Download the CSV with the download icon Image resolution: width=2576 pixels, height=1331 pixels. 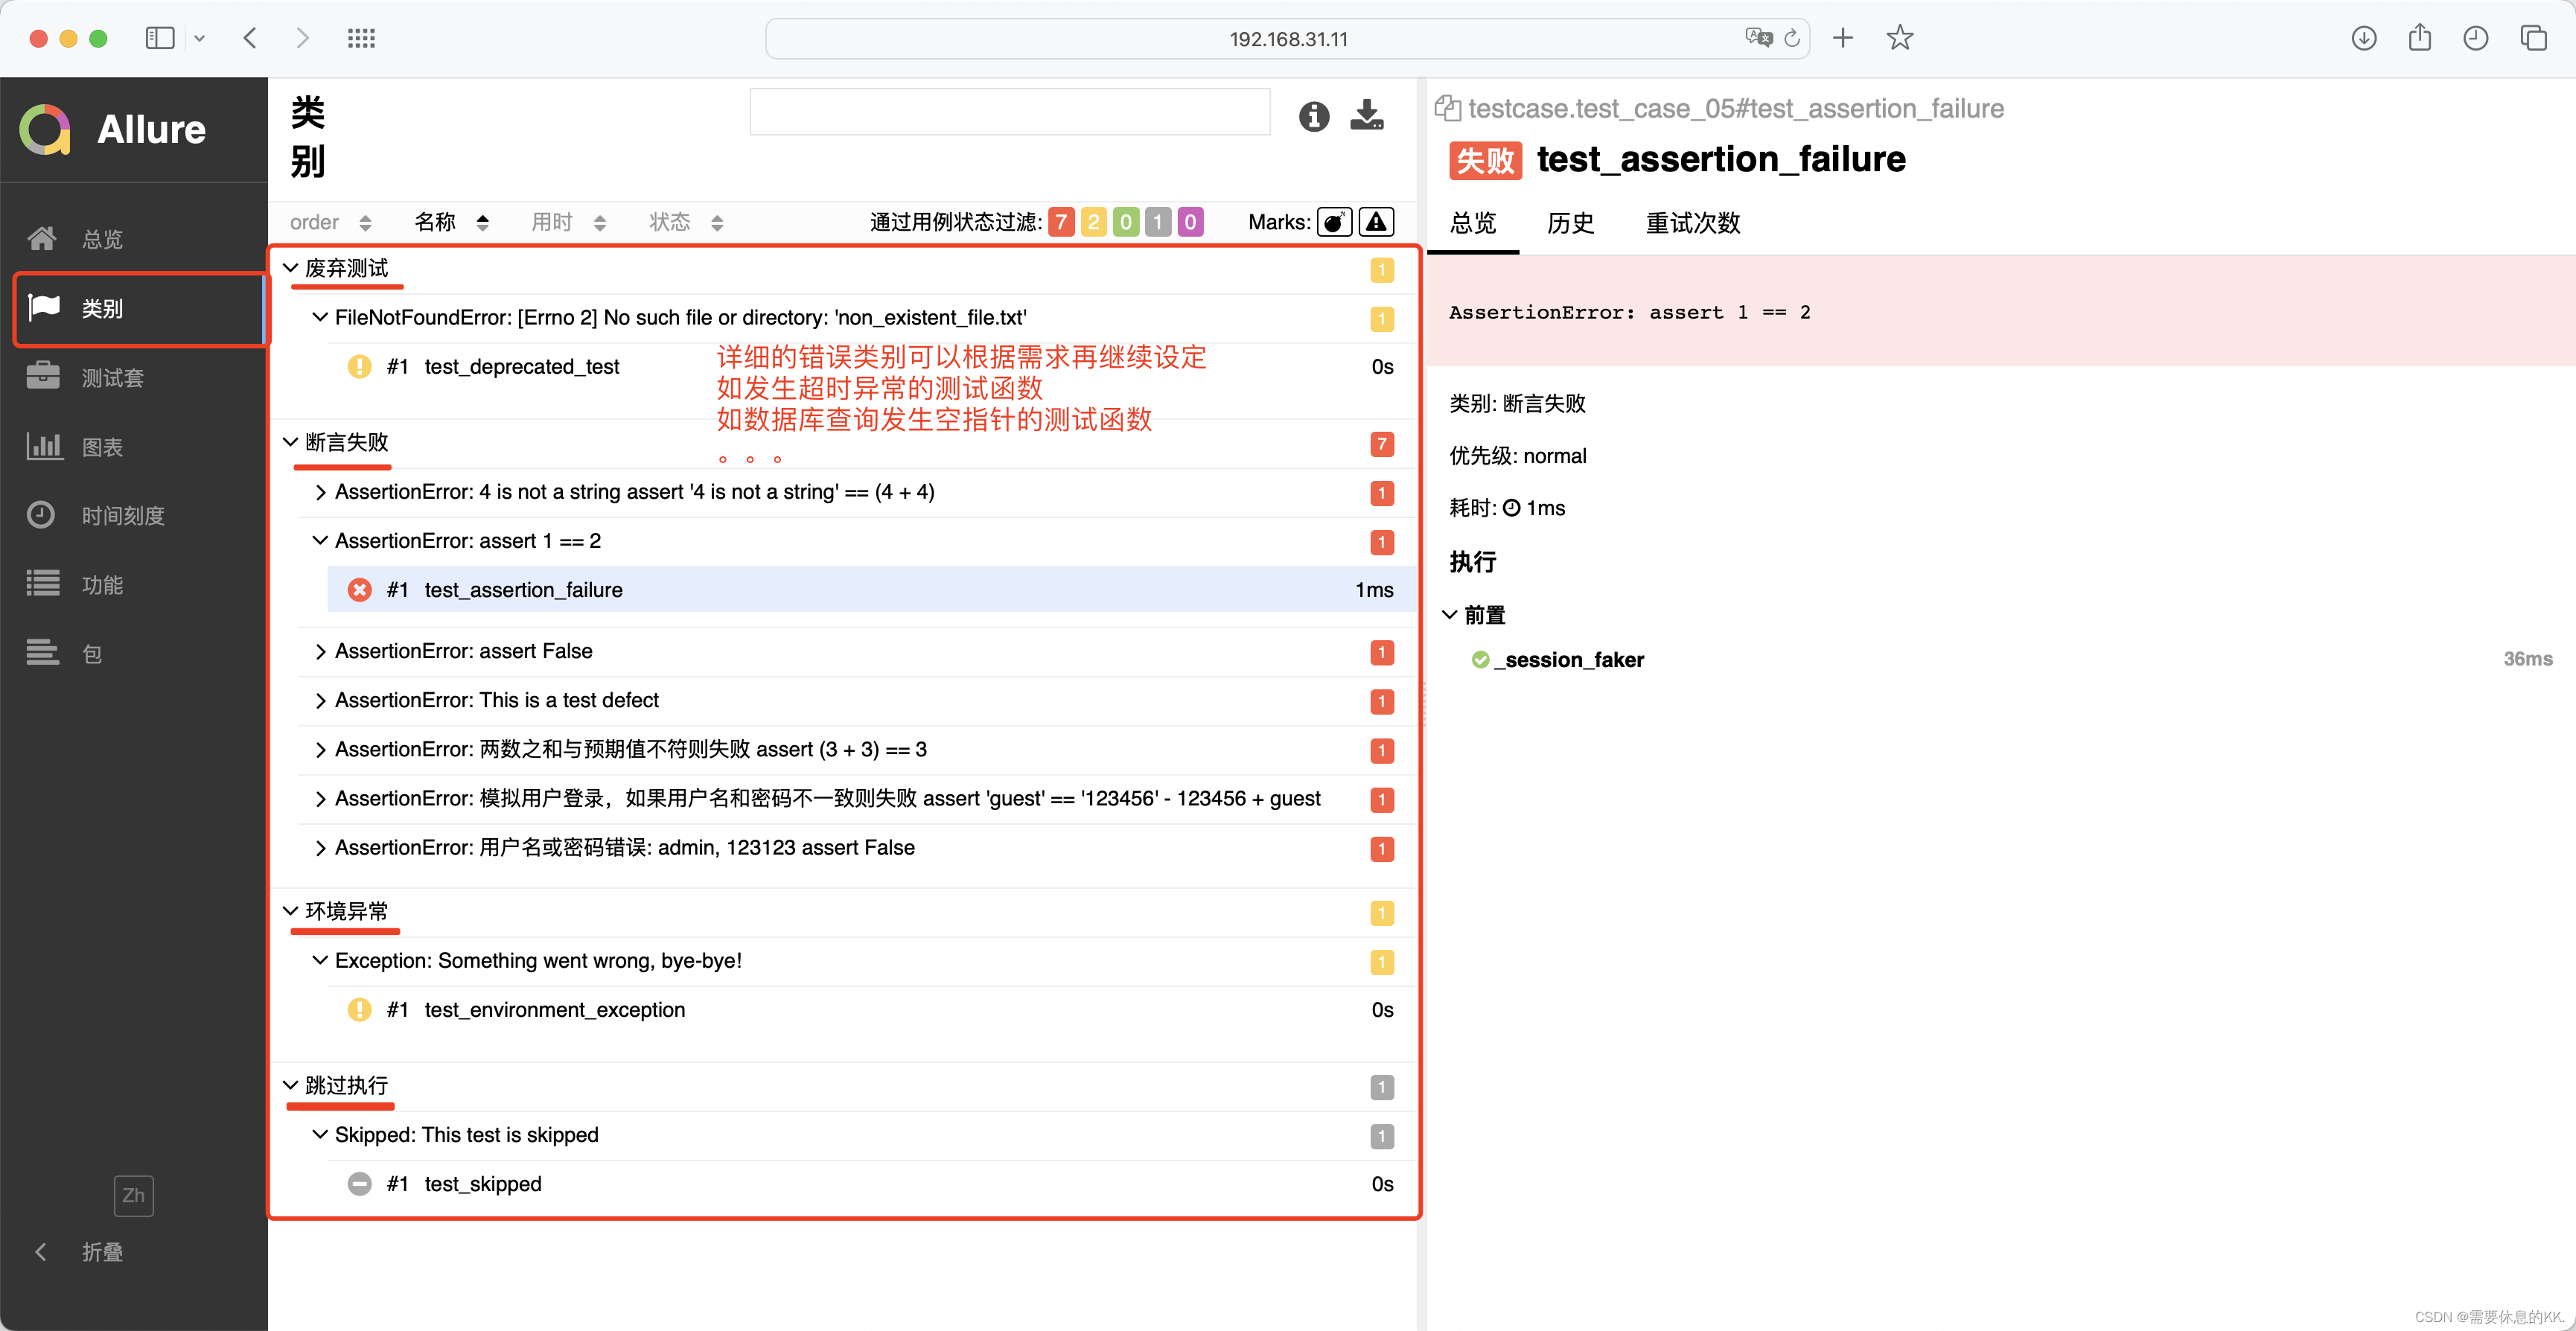point(1366,115)
